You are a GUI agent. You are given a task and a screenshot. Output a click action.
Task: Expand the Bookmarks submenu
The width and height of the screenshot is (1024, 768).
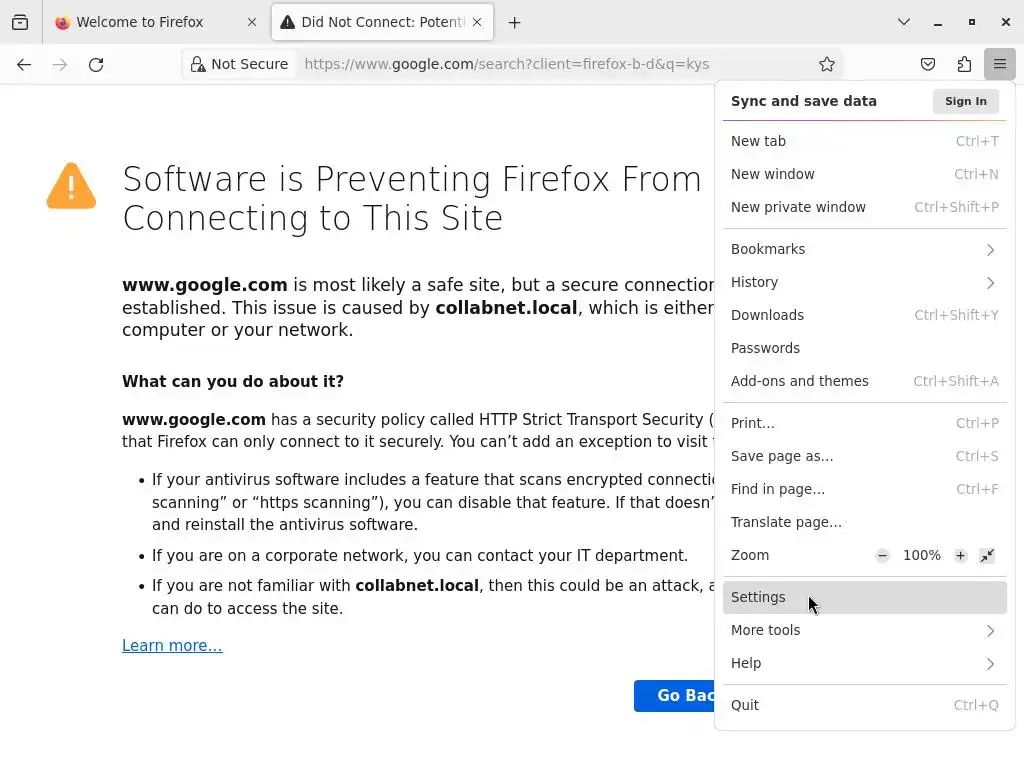point(865,249)
